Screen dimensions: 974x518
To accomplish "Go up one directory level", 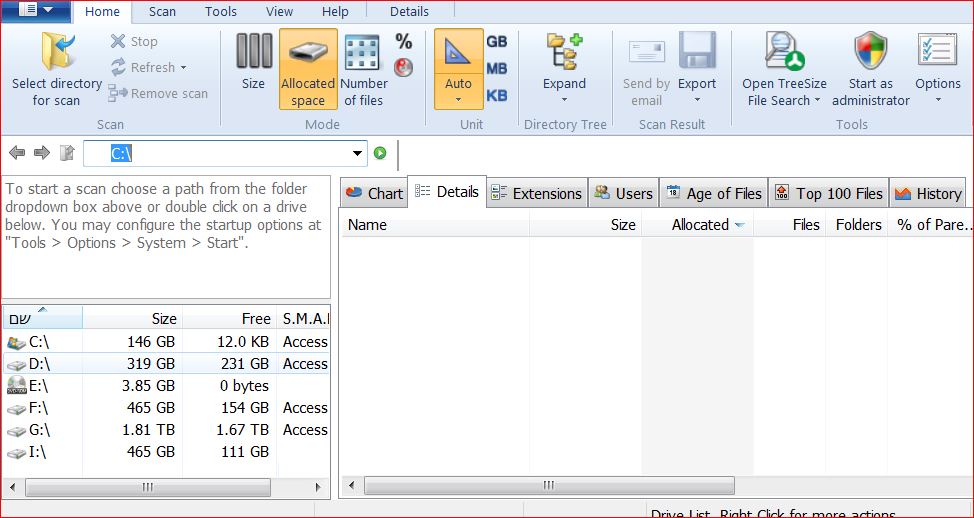I will (67, 153).
